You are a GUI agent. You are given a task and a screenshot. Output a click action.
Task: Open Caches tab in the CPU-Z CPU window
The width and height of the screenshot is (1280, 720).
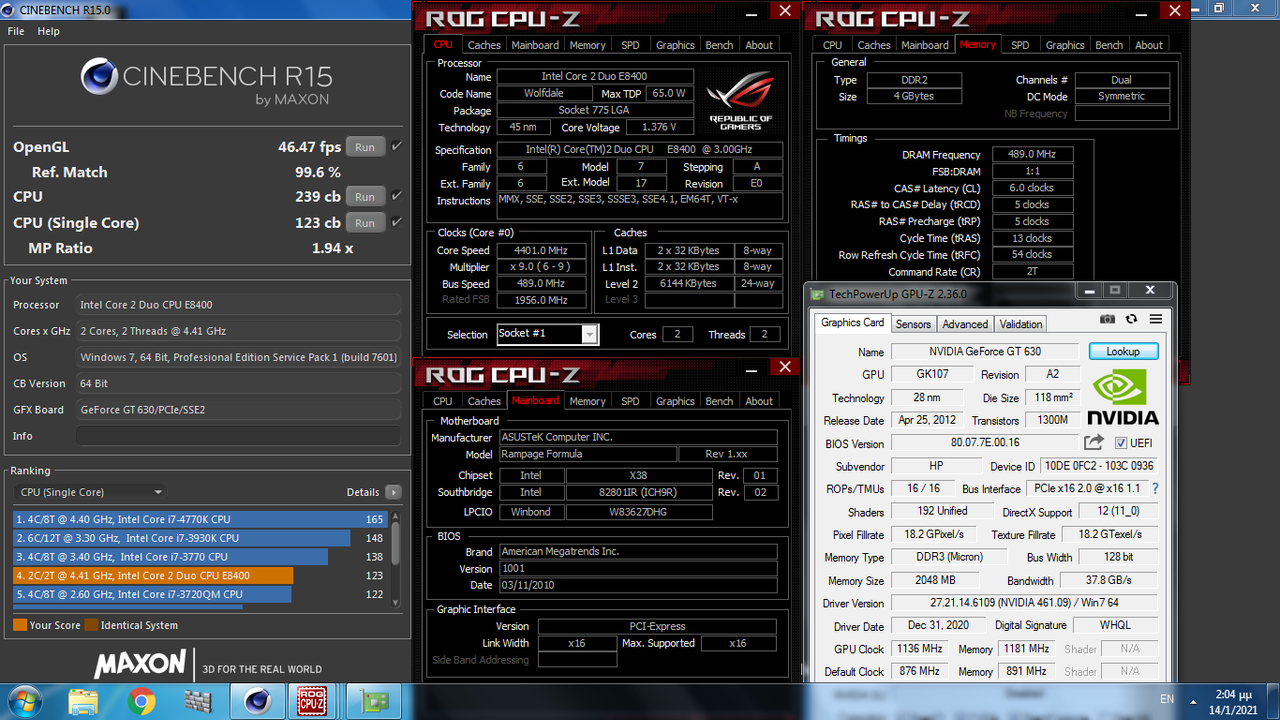coord(484,45)
